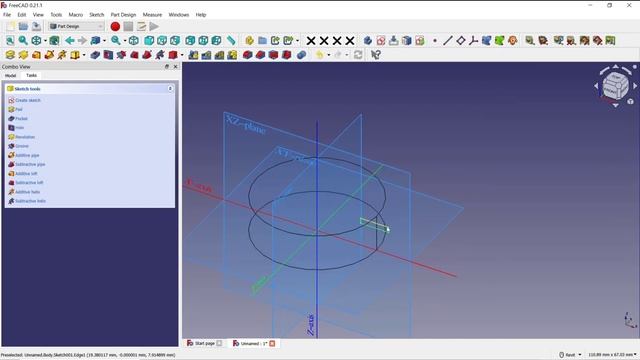Click the Create part yellow icon
Viewport: 640px width, 360px height.
[x=249, y=40]
